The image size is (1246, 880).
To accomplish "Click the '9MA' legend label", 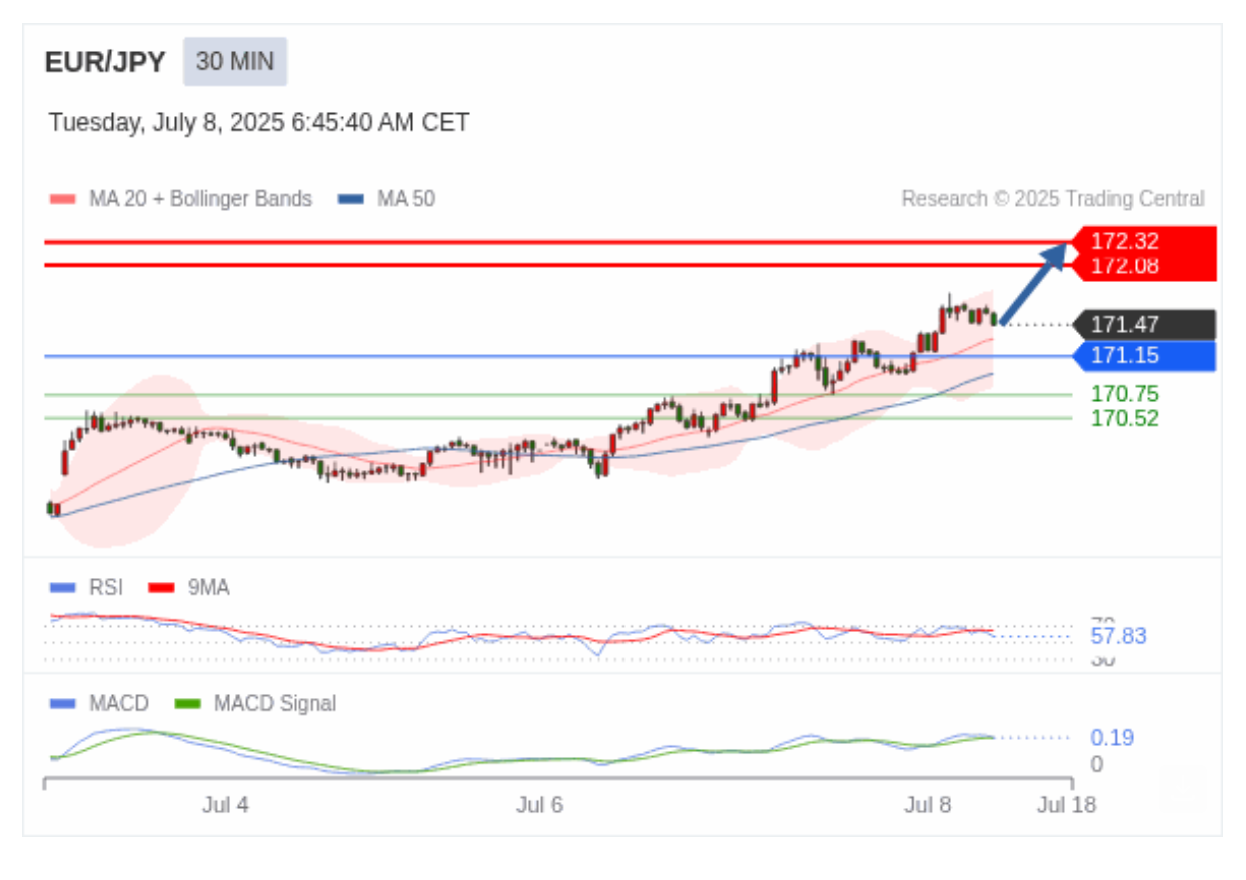I will (x=208, y=587).
